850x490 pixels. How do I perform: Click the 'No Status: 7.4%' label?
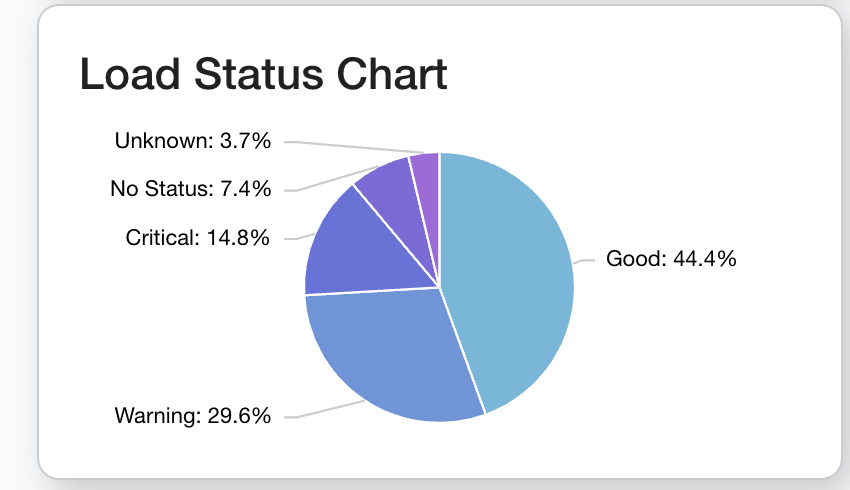(x=190, y=189)
